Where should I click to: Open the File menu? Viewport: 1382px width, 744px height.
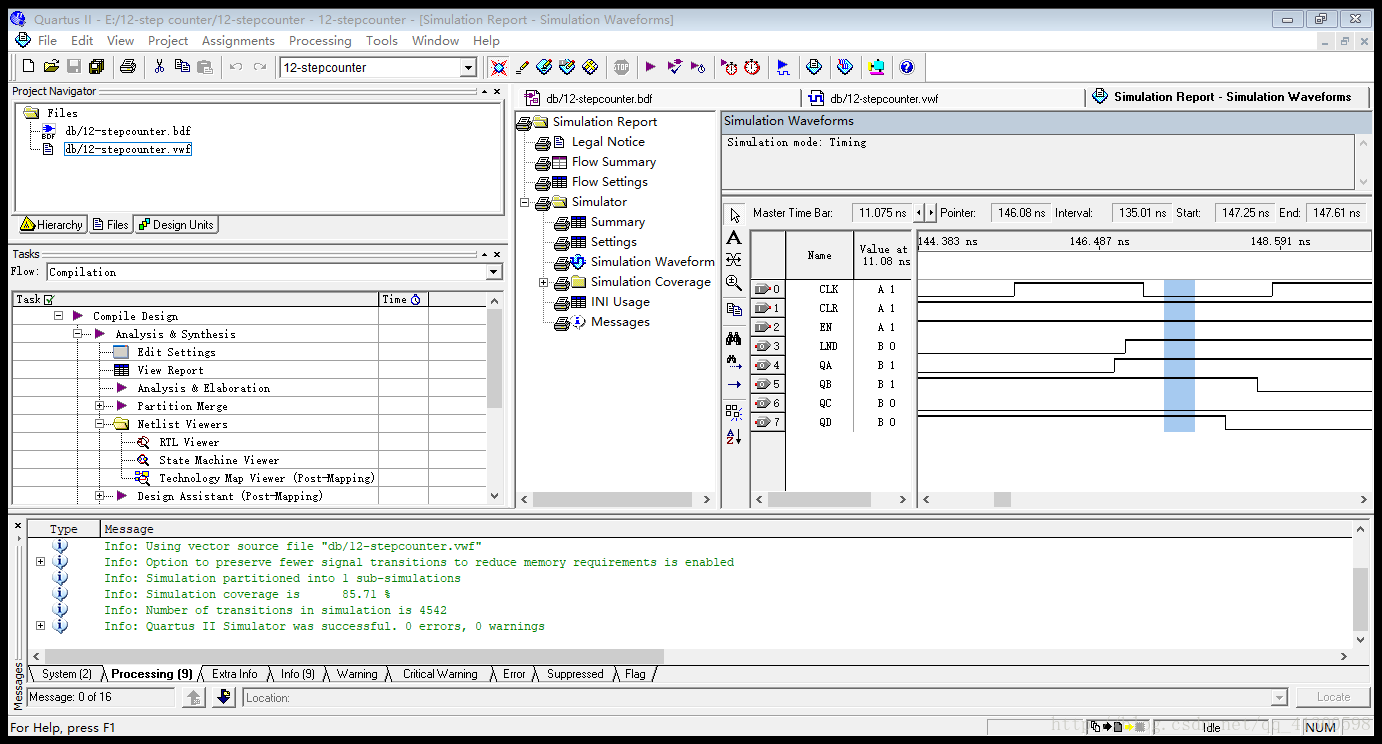[x=47, y=41]
